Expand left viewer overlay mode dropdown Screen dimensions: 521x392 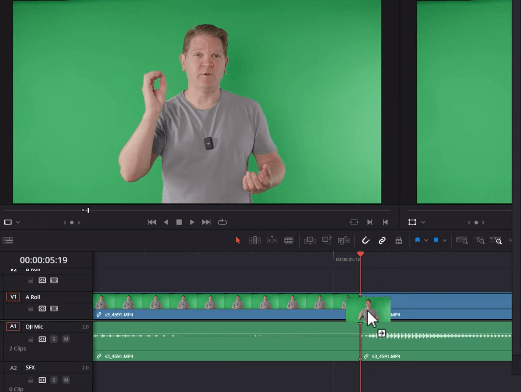[18, 222]
